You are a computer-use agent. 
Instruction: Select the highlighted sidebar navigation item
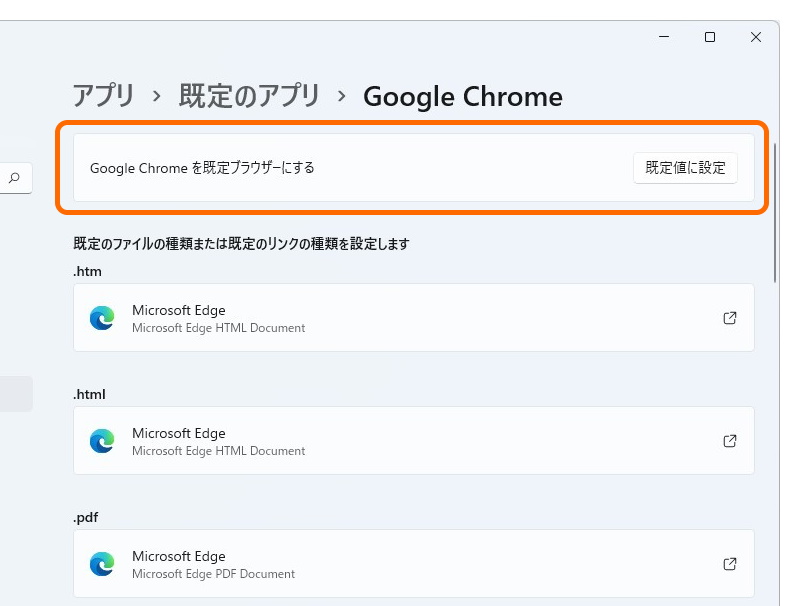coord(16,394)
